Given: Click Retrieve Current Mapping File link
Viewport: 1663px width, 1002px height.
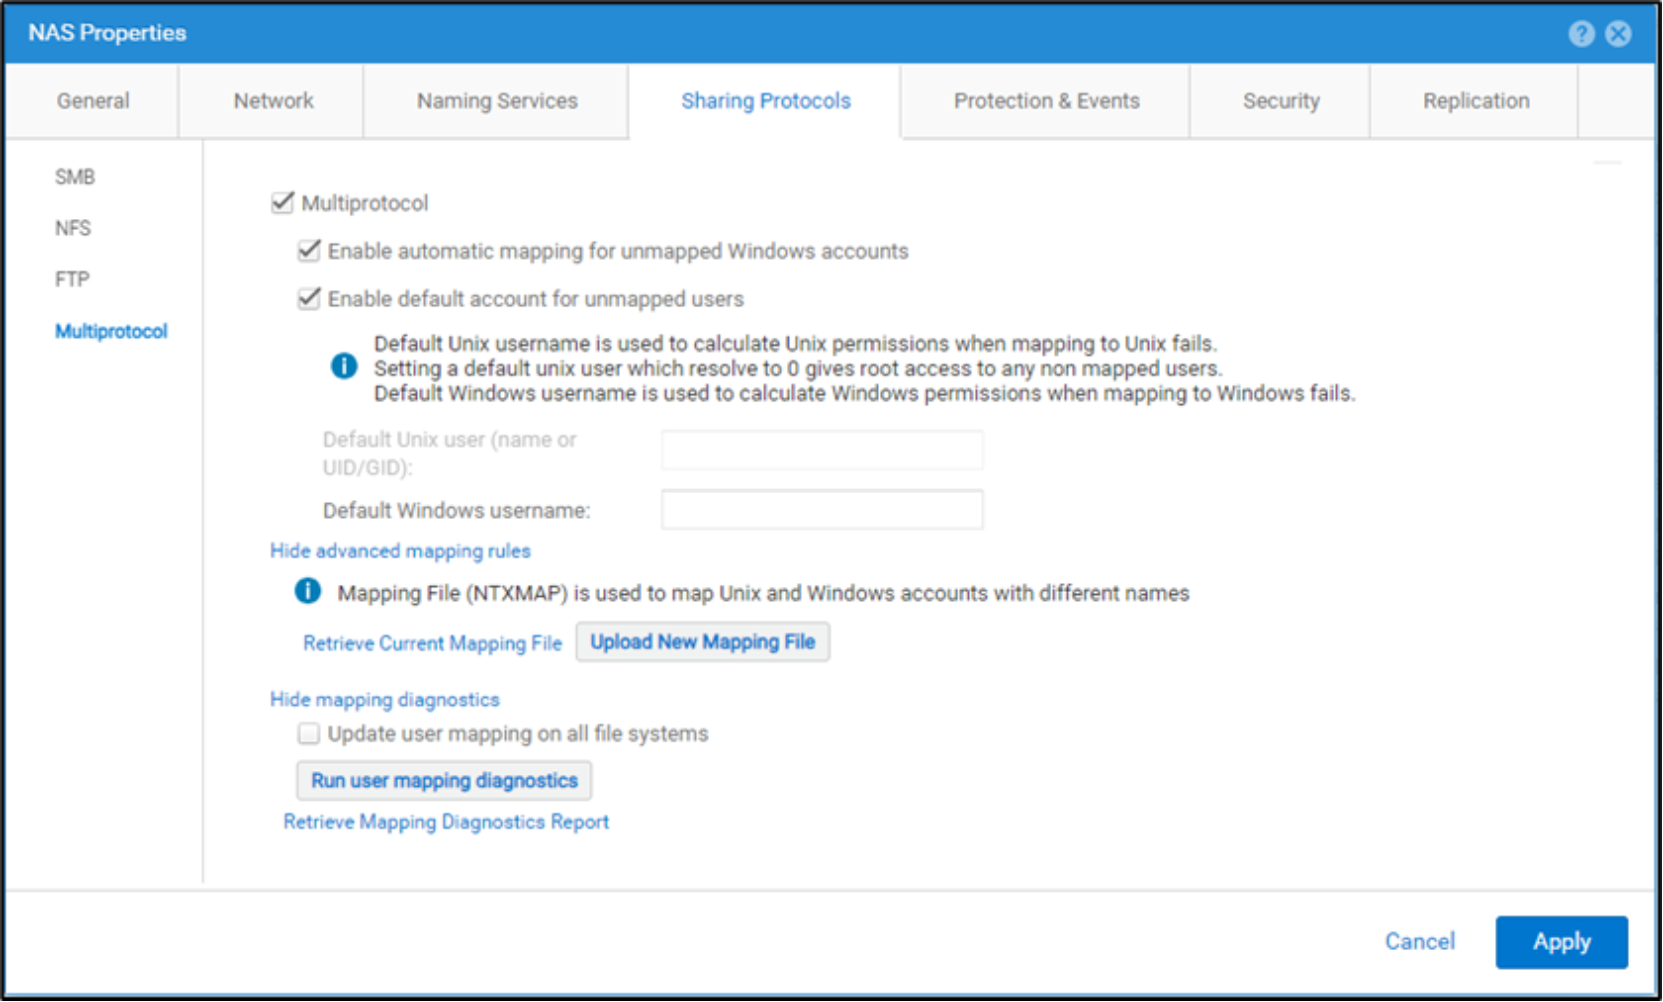Looking at the screenshot, I should click(433, 643).
